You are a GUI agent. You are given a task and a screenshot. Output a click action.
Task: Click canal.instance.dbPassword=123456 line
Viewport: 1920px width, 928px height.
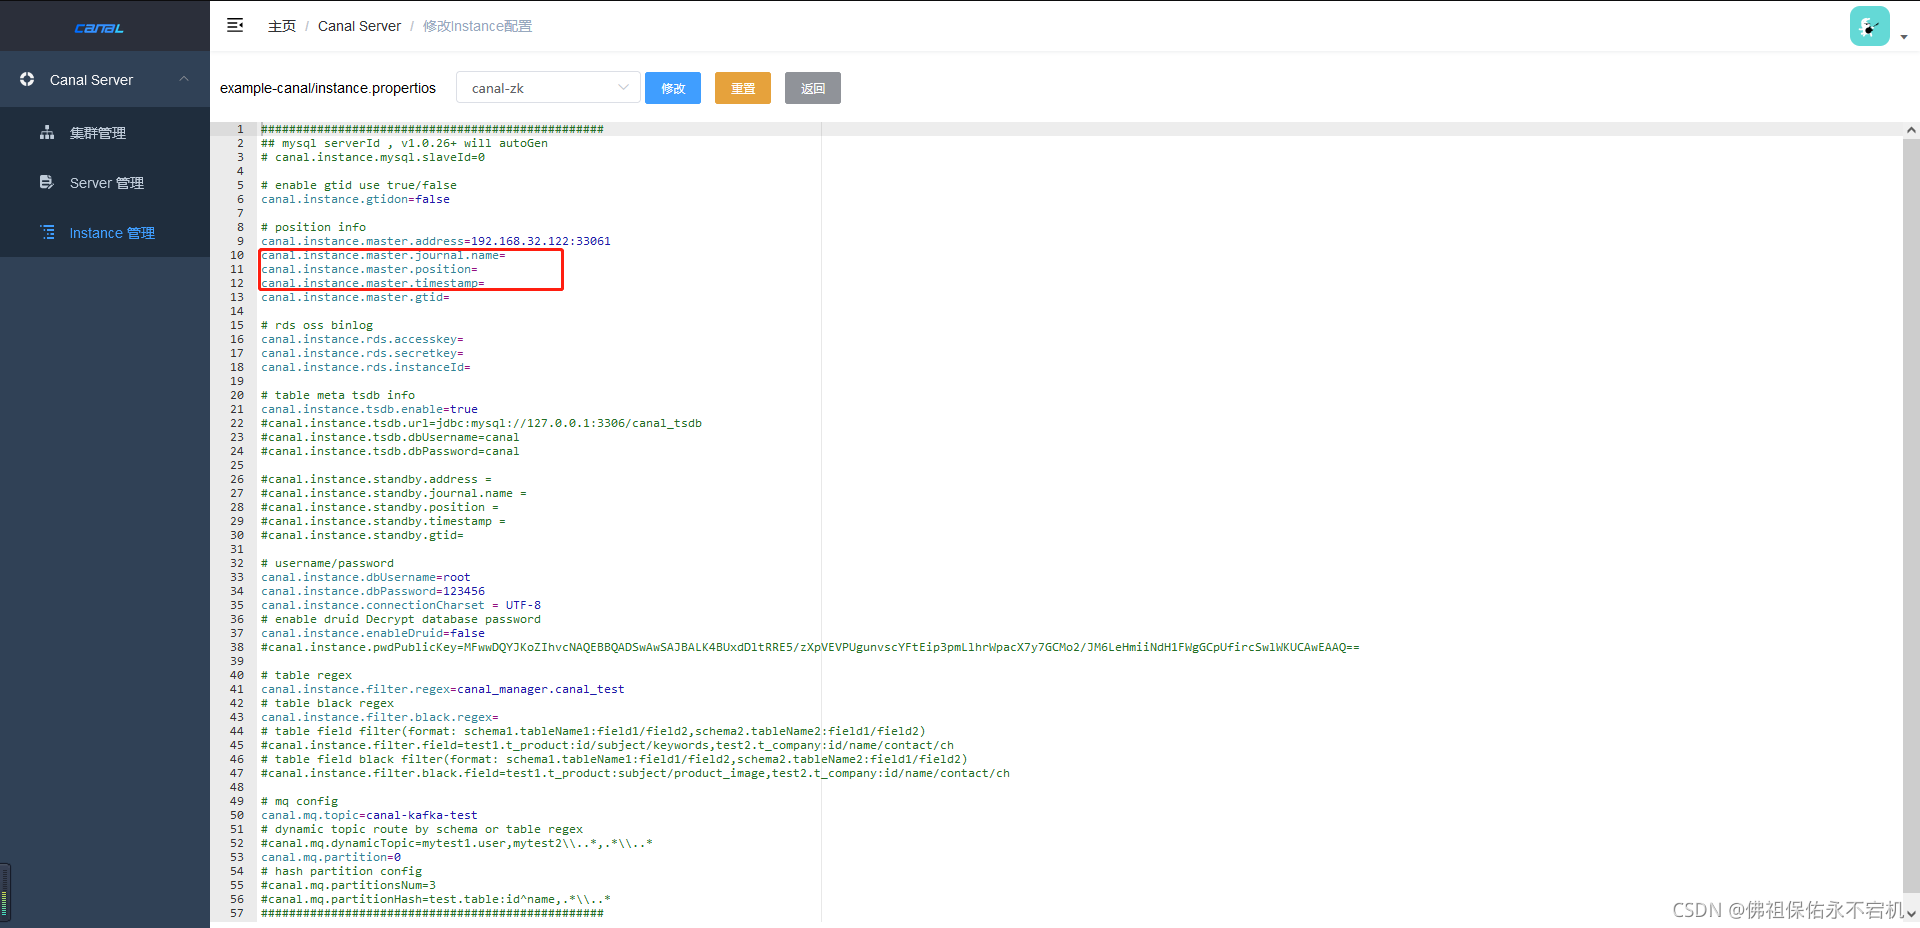pos(373,591)
